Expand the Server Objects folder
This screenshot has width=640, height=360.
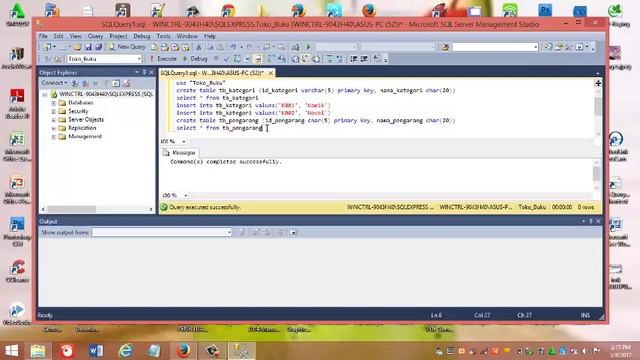[x=53, y=120]
